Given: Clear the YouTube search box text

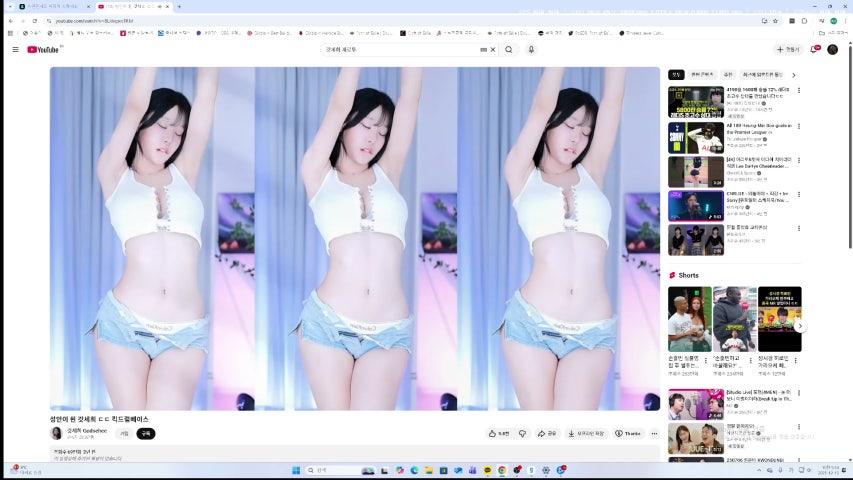Looking at the screenshot, I should (x=493, y=50).
